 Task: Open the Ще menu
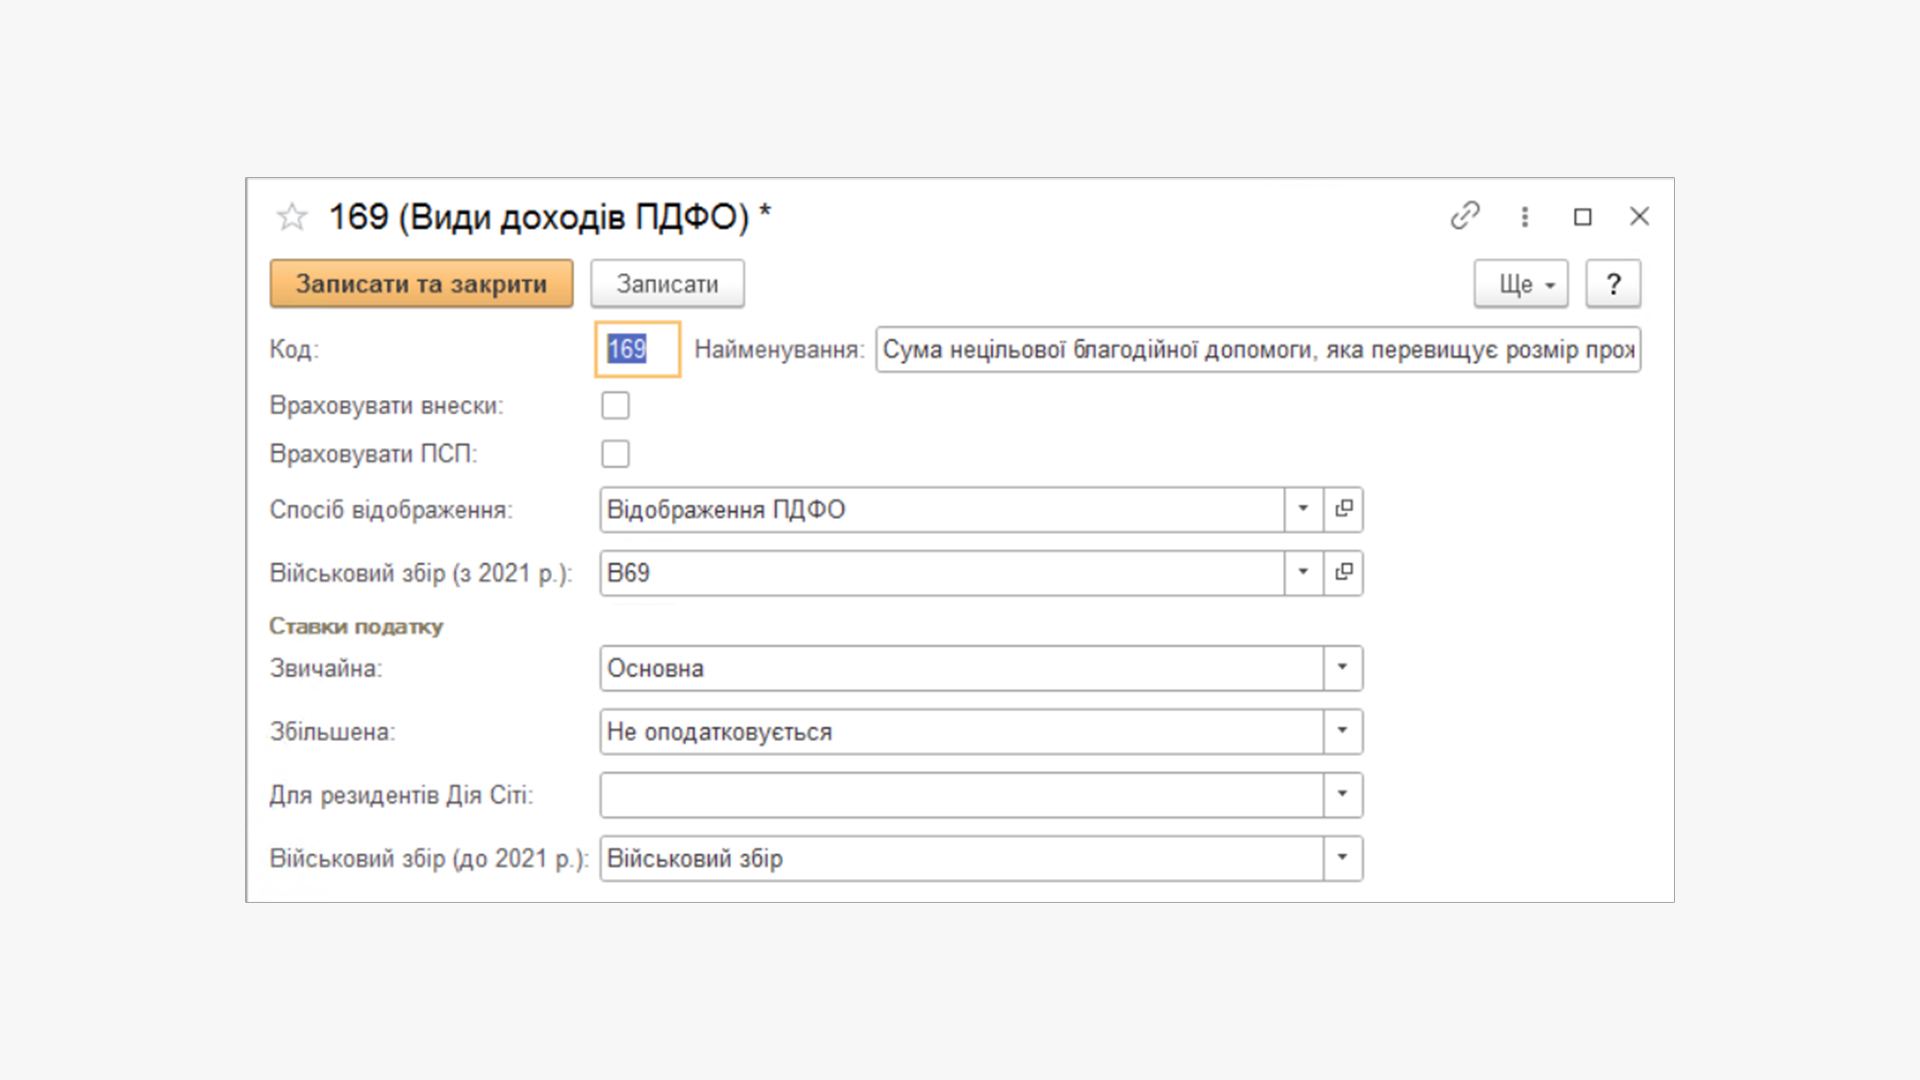pyautogui.click(x=1520, y=284)
